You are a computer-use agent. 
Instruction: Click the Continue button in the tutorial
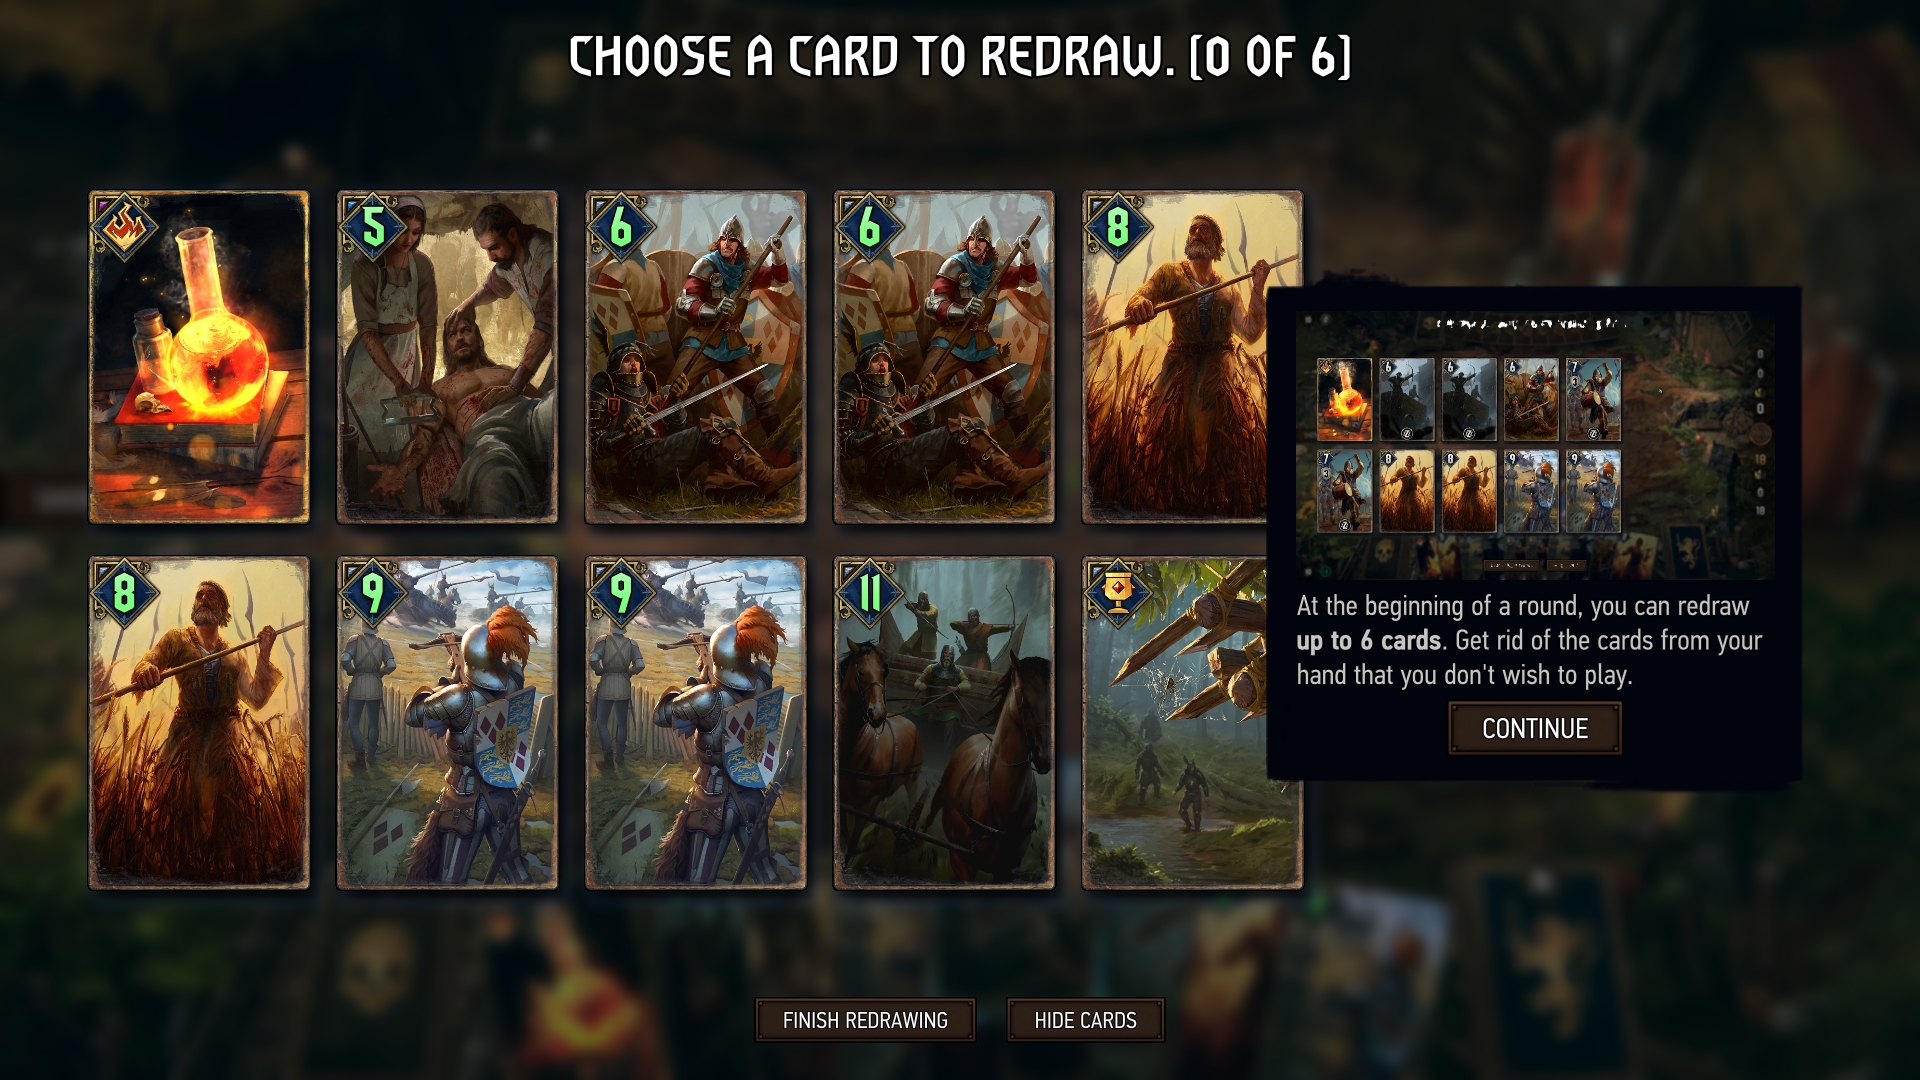pos(1535,728)
